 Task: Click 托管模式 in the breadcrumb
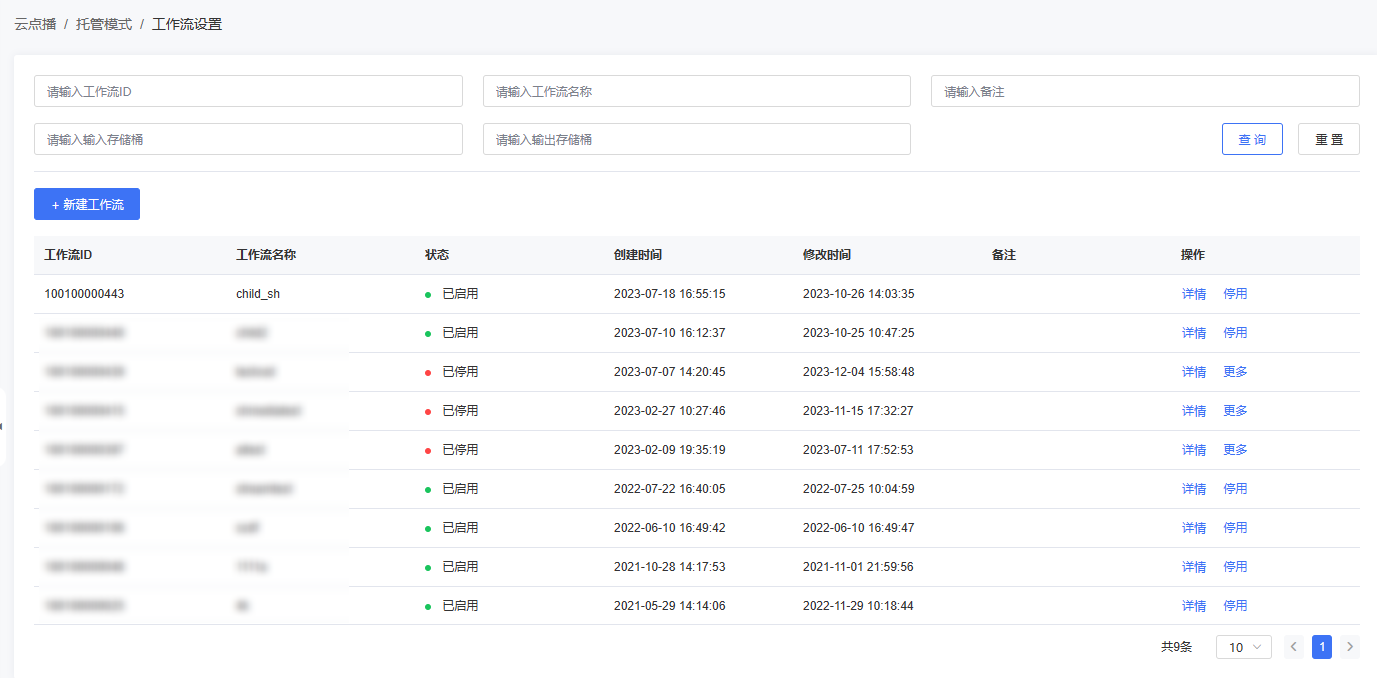pyautogui.click(x=104, y=24)
